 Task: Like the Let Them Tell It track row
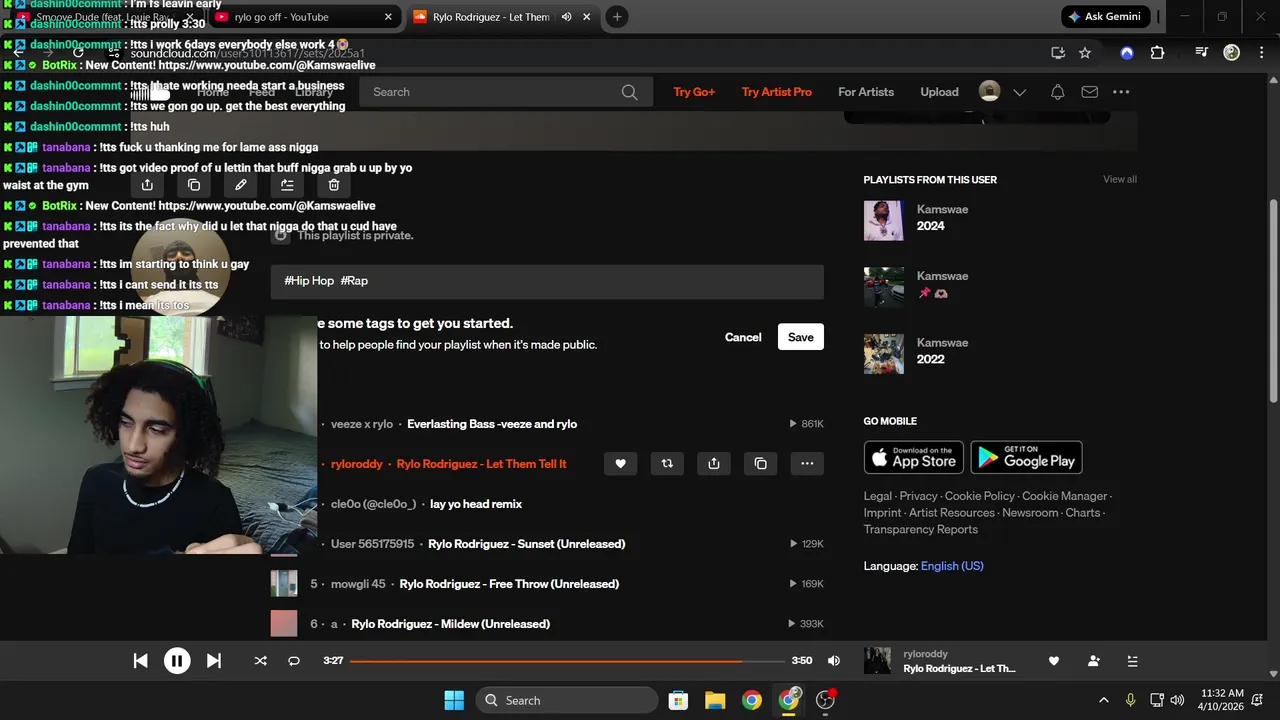click(620, 464)
